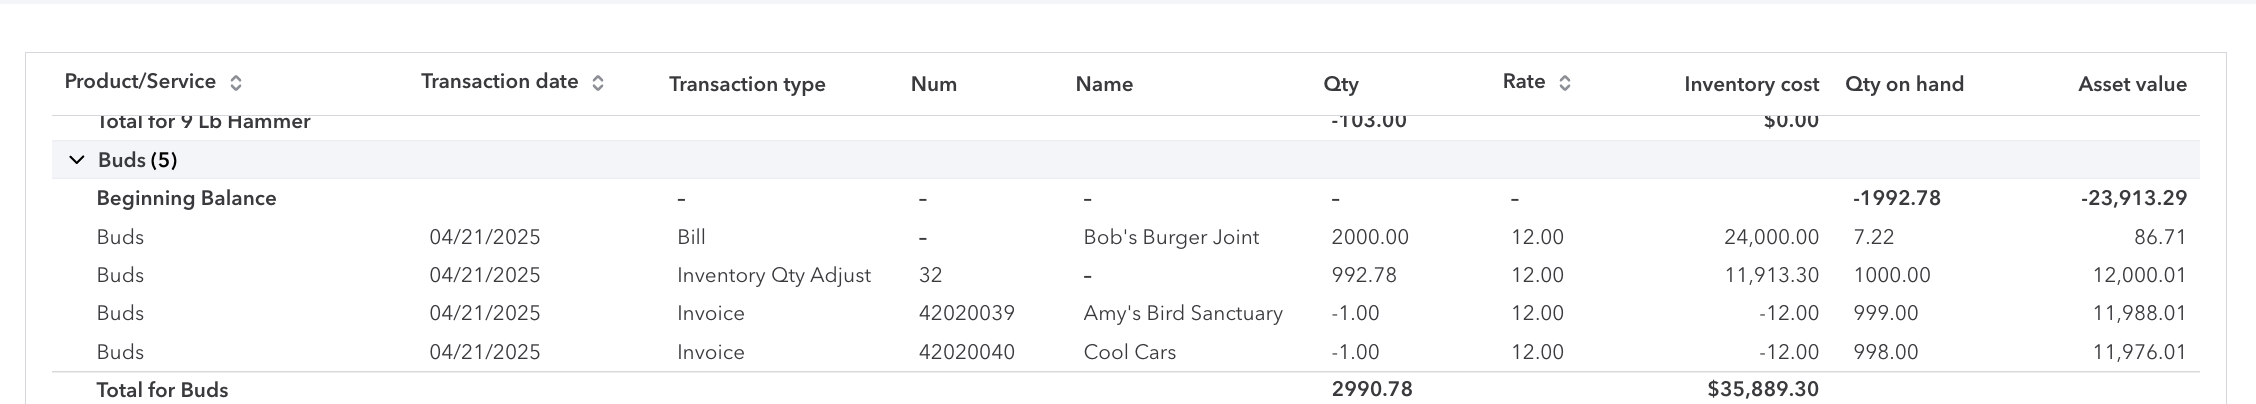Open the Bill transaction for Bob's Burger Joint
The image size is (2256, 404).
pyautogui.click(x=691, y=237)
